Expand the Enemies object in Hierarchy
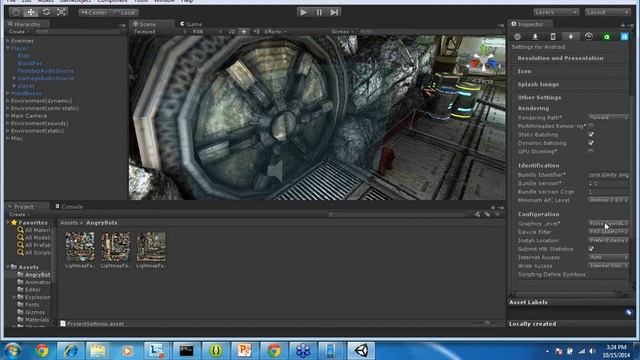Image resolution: width=640 pixels, height=360 pixels. pyautogui.click(x=8, y=41)
